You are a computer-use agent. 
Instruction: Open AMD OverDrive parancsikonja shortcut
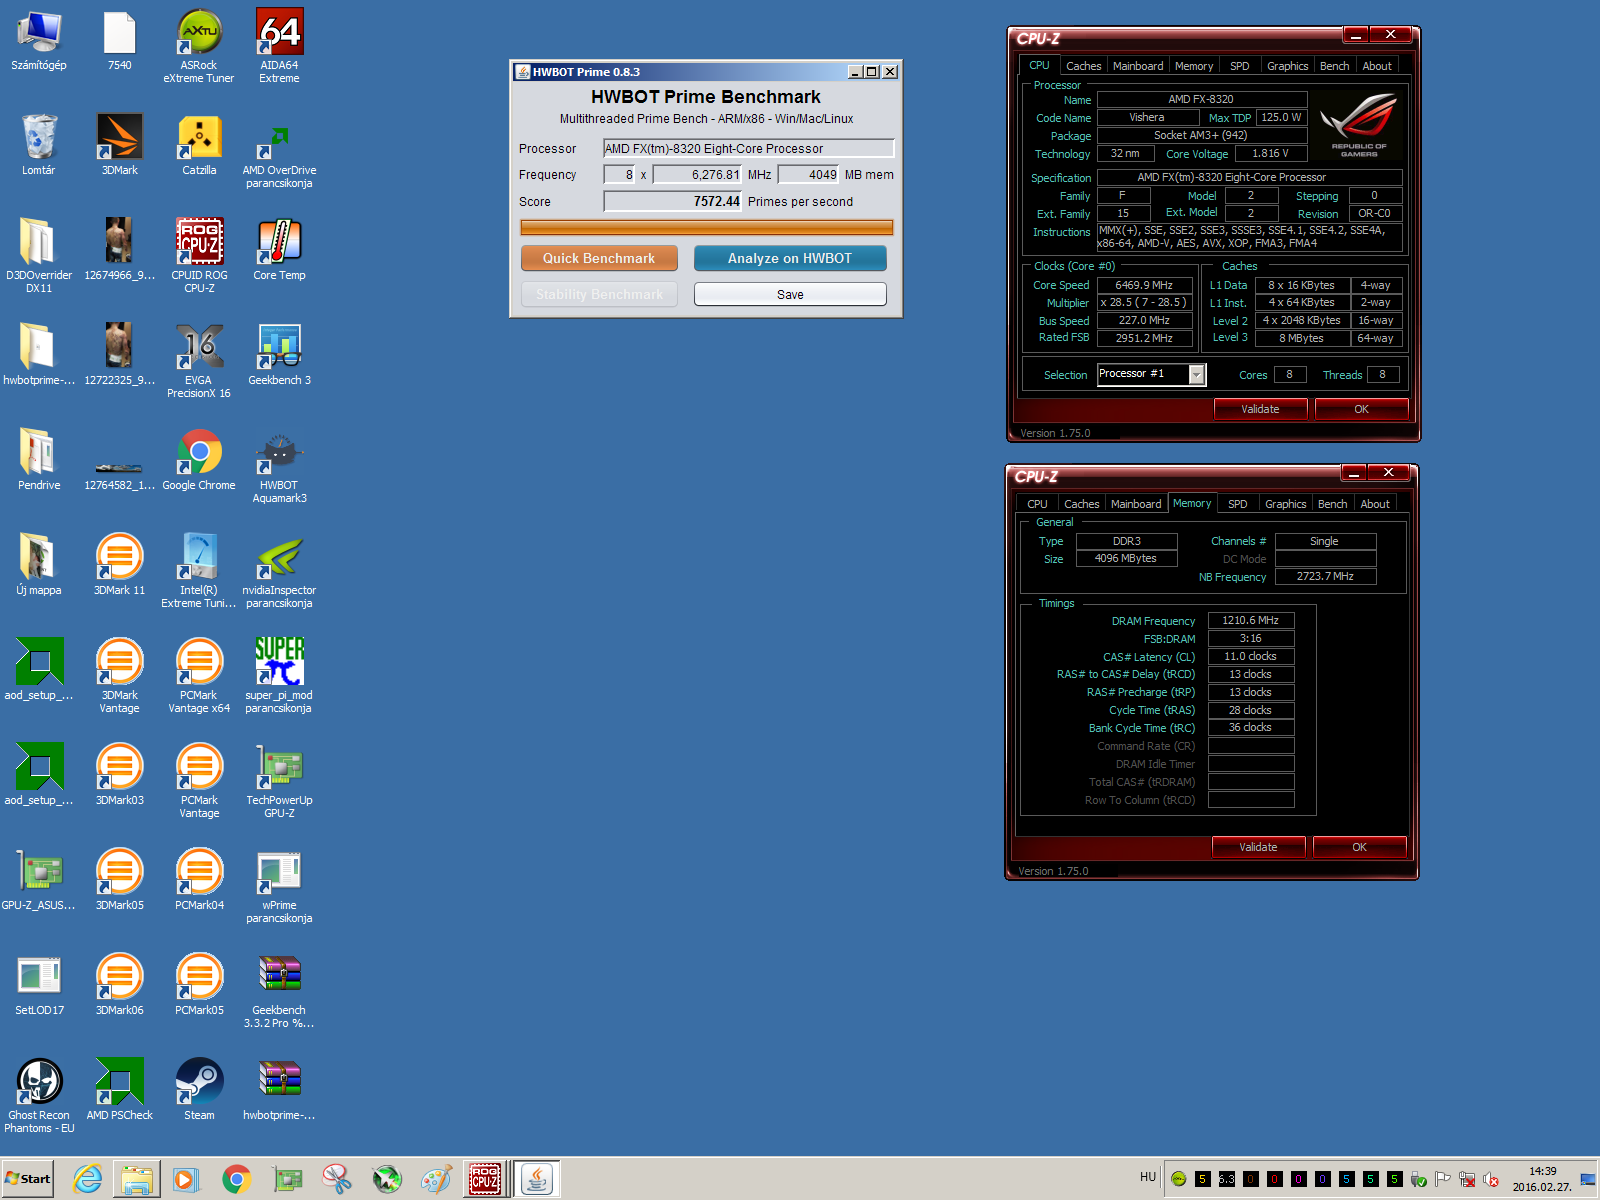point(279,151)
